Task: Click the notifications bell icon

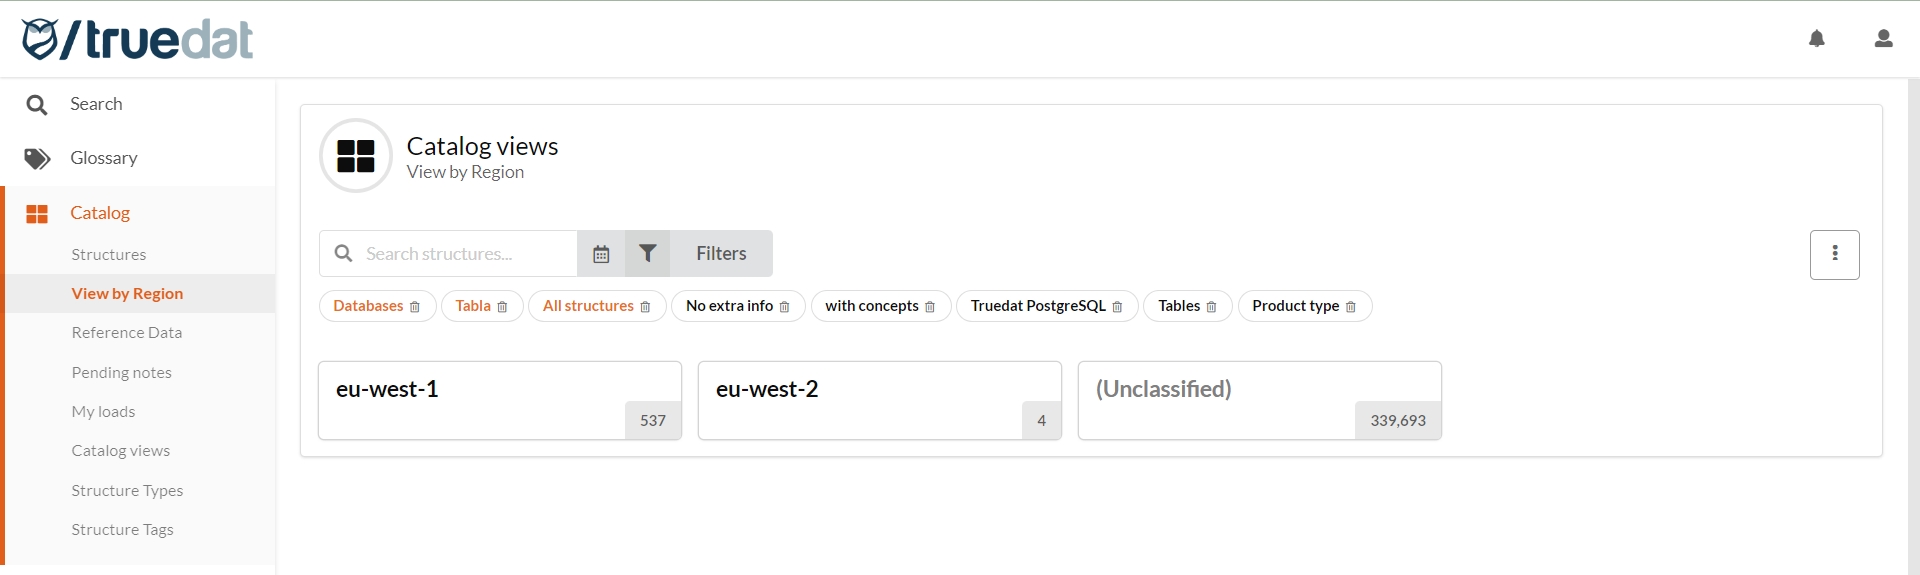Action: pyautogui.click(x=1817, y=39)
